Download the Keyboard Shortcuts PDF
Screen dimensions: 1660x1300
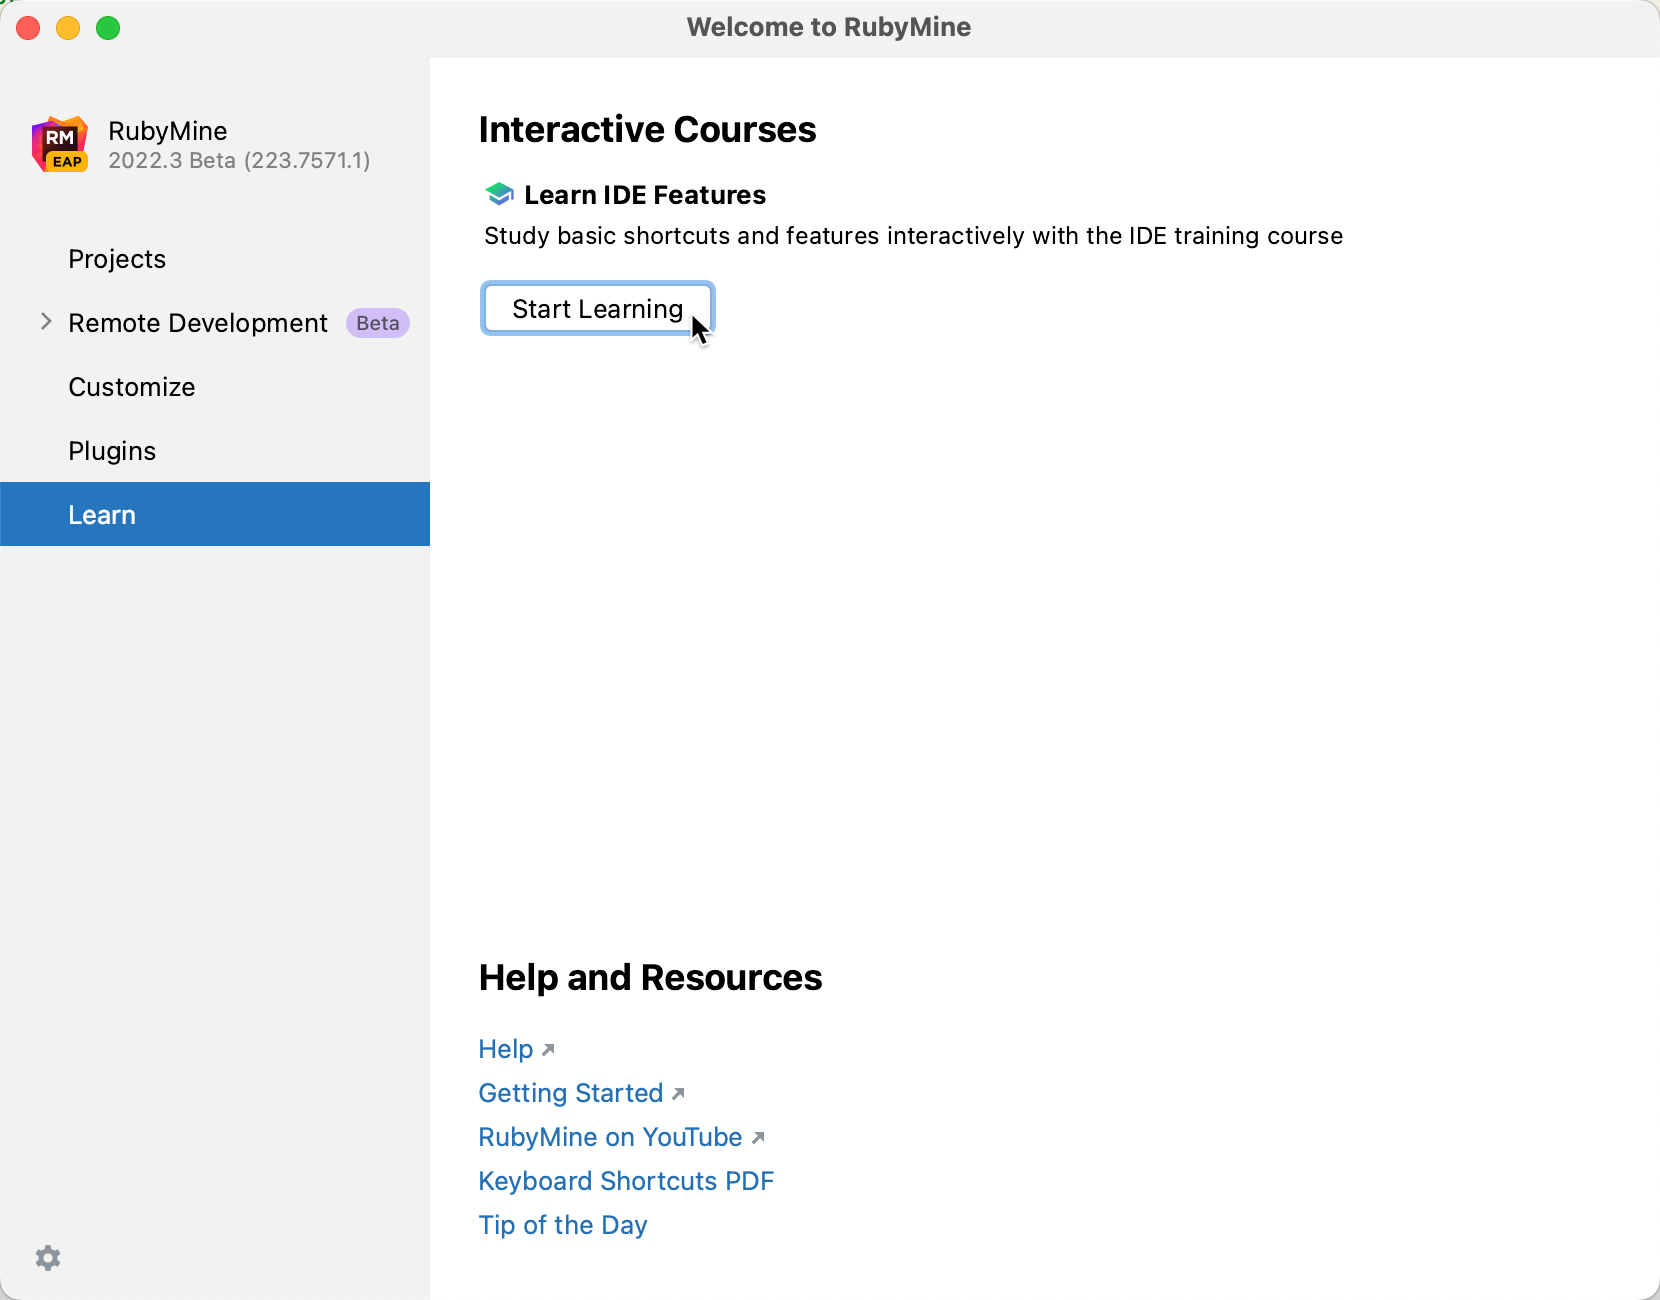[x=626, y=1181]
